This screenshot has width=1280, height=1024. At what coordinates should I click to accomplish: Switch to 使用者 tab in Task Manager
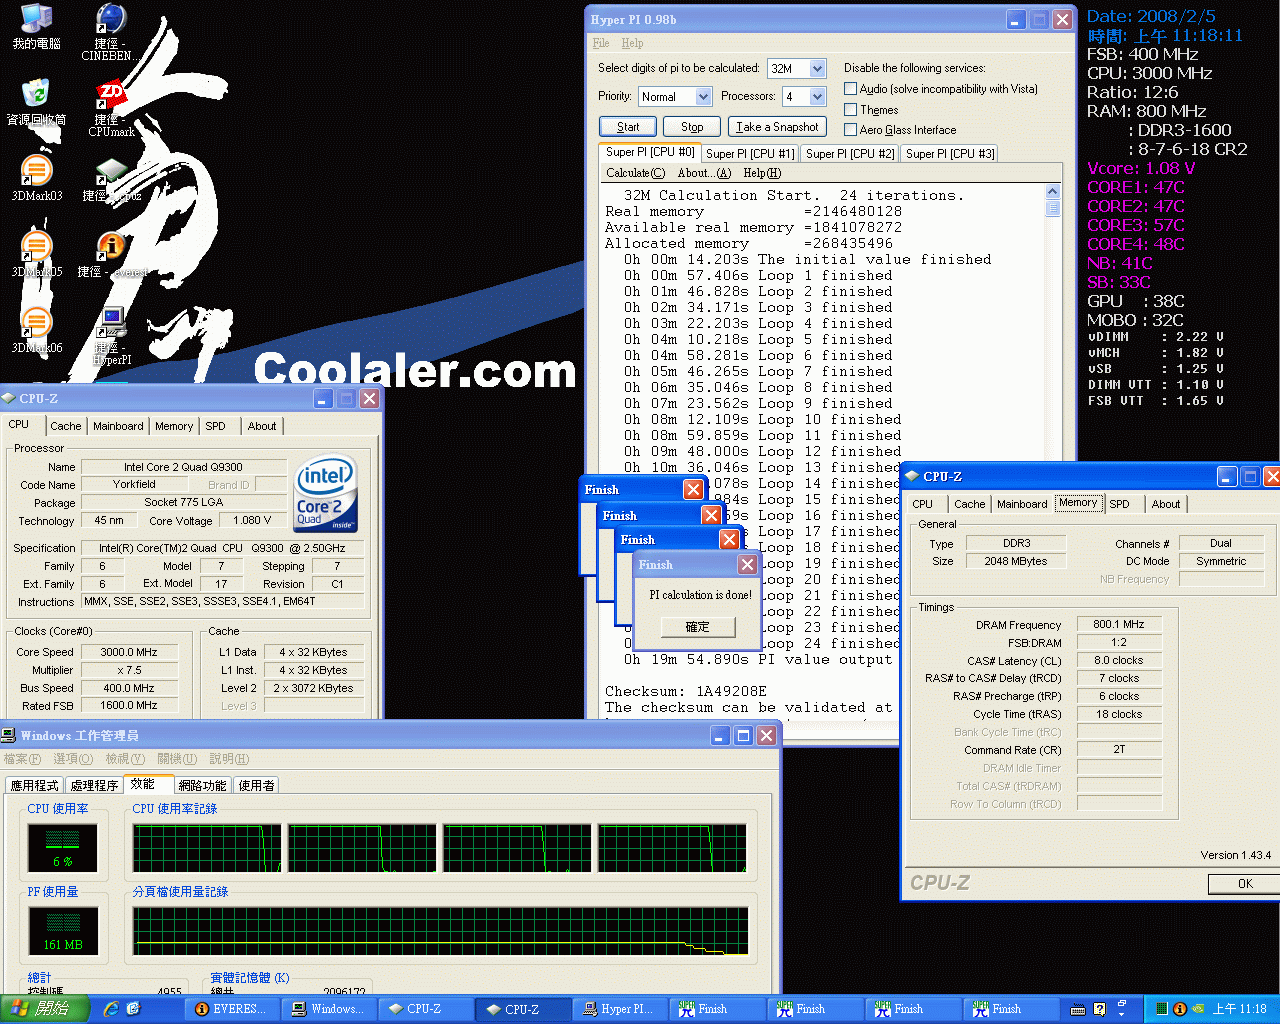pos(257,786)
